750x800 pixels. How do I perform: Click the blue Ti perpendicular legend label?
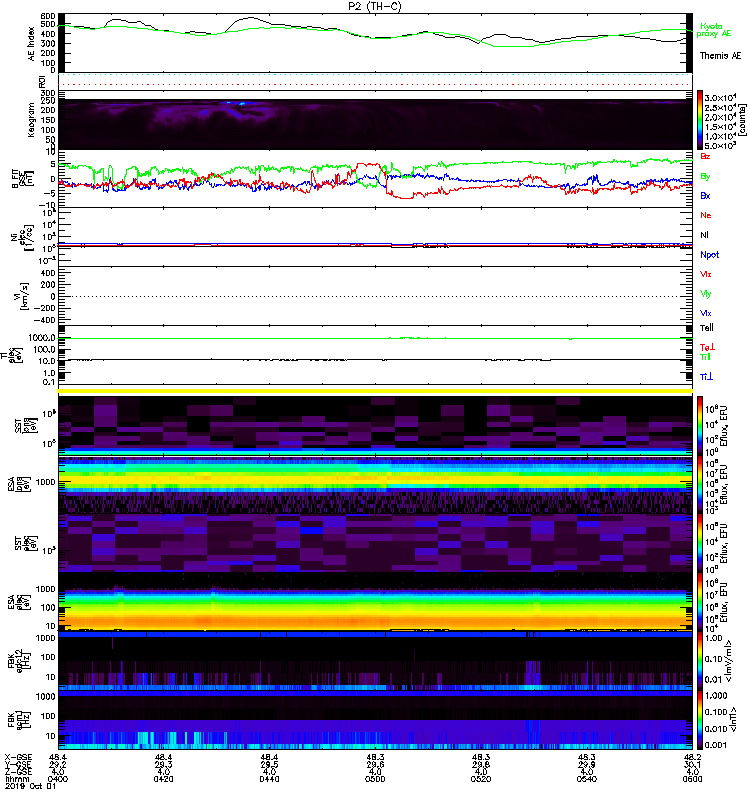706,377
